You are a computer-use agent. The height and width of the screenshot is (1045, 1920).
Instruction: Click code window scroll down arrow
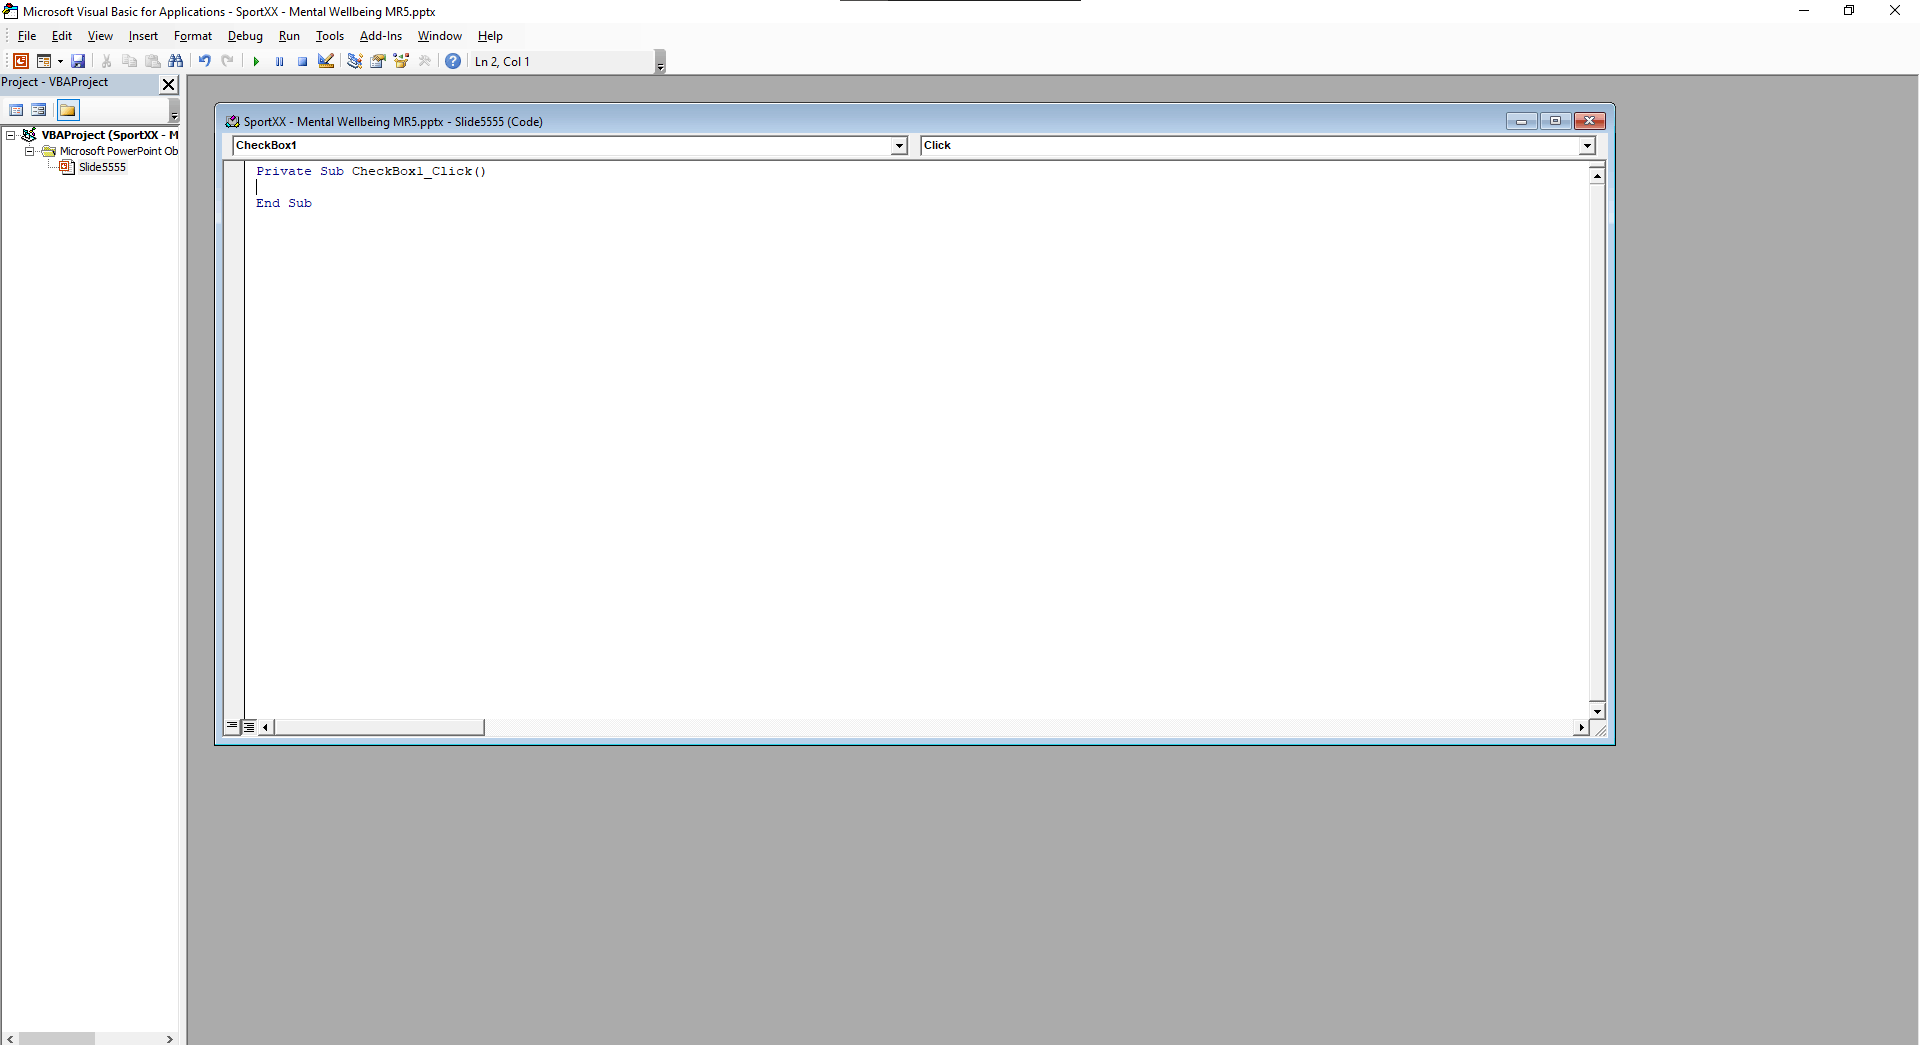[x=1597, y=711]
